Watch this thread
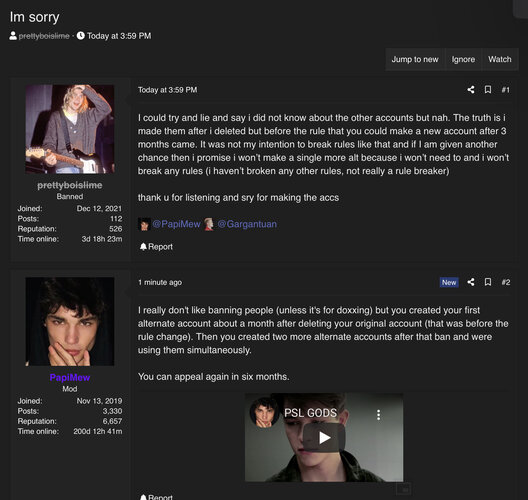 point(500,59)
